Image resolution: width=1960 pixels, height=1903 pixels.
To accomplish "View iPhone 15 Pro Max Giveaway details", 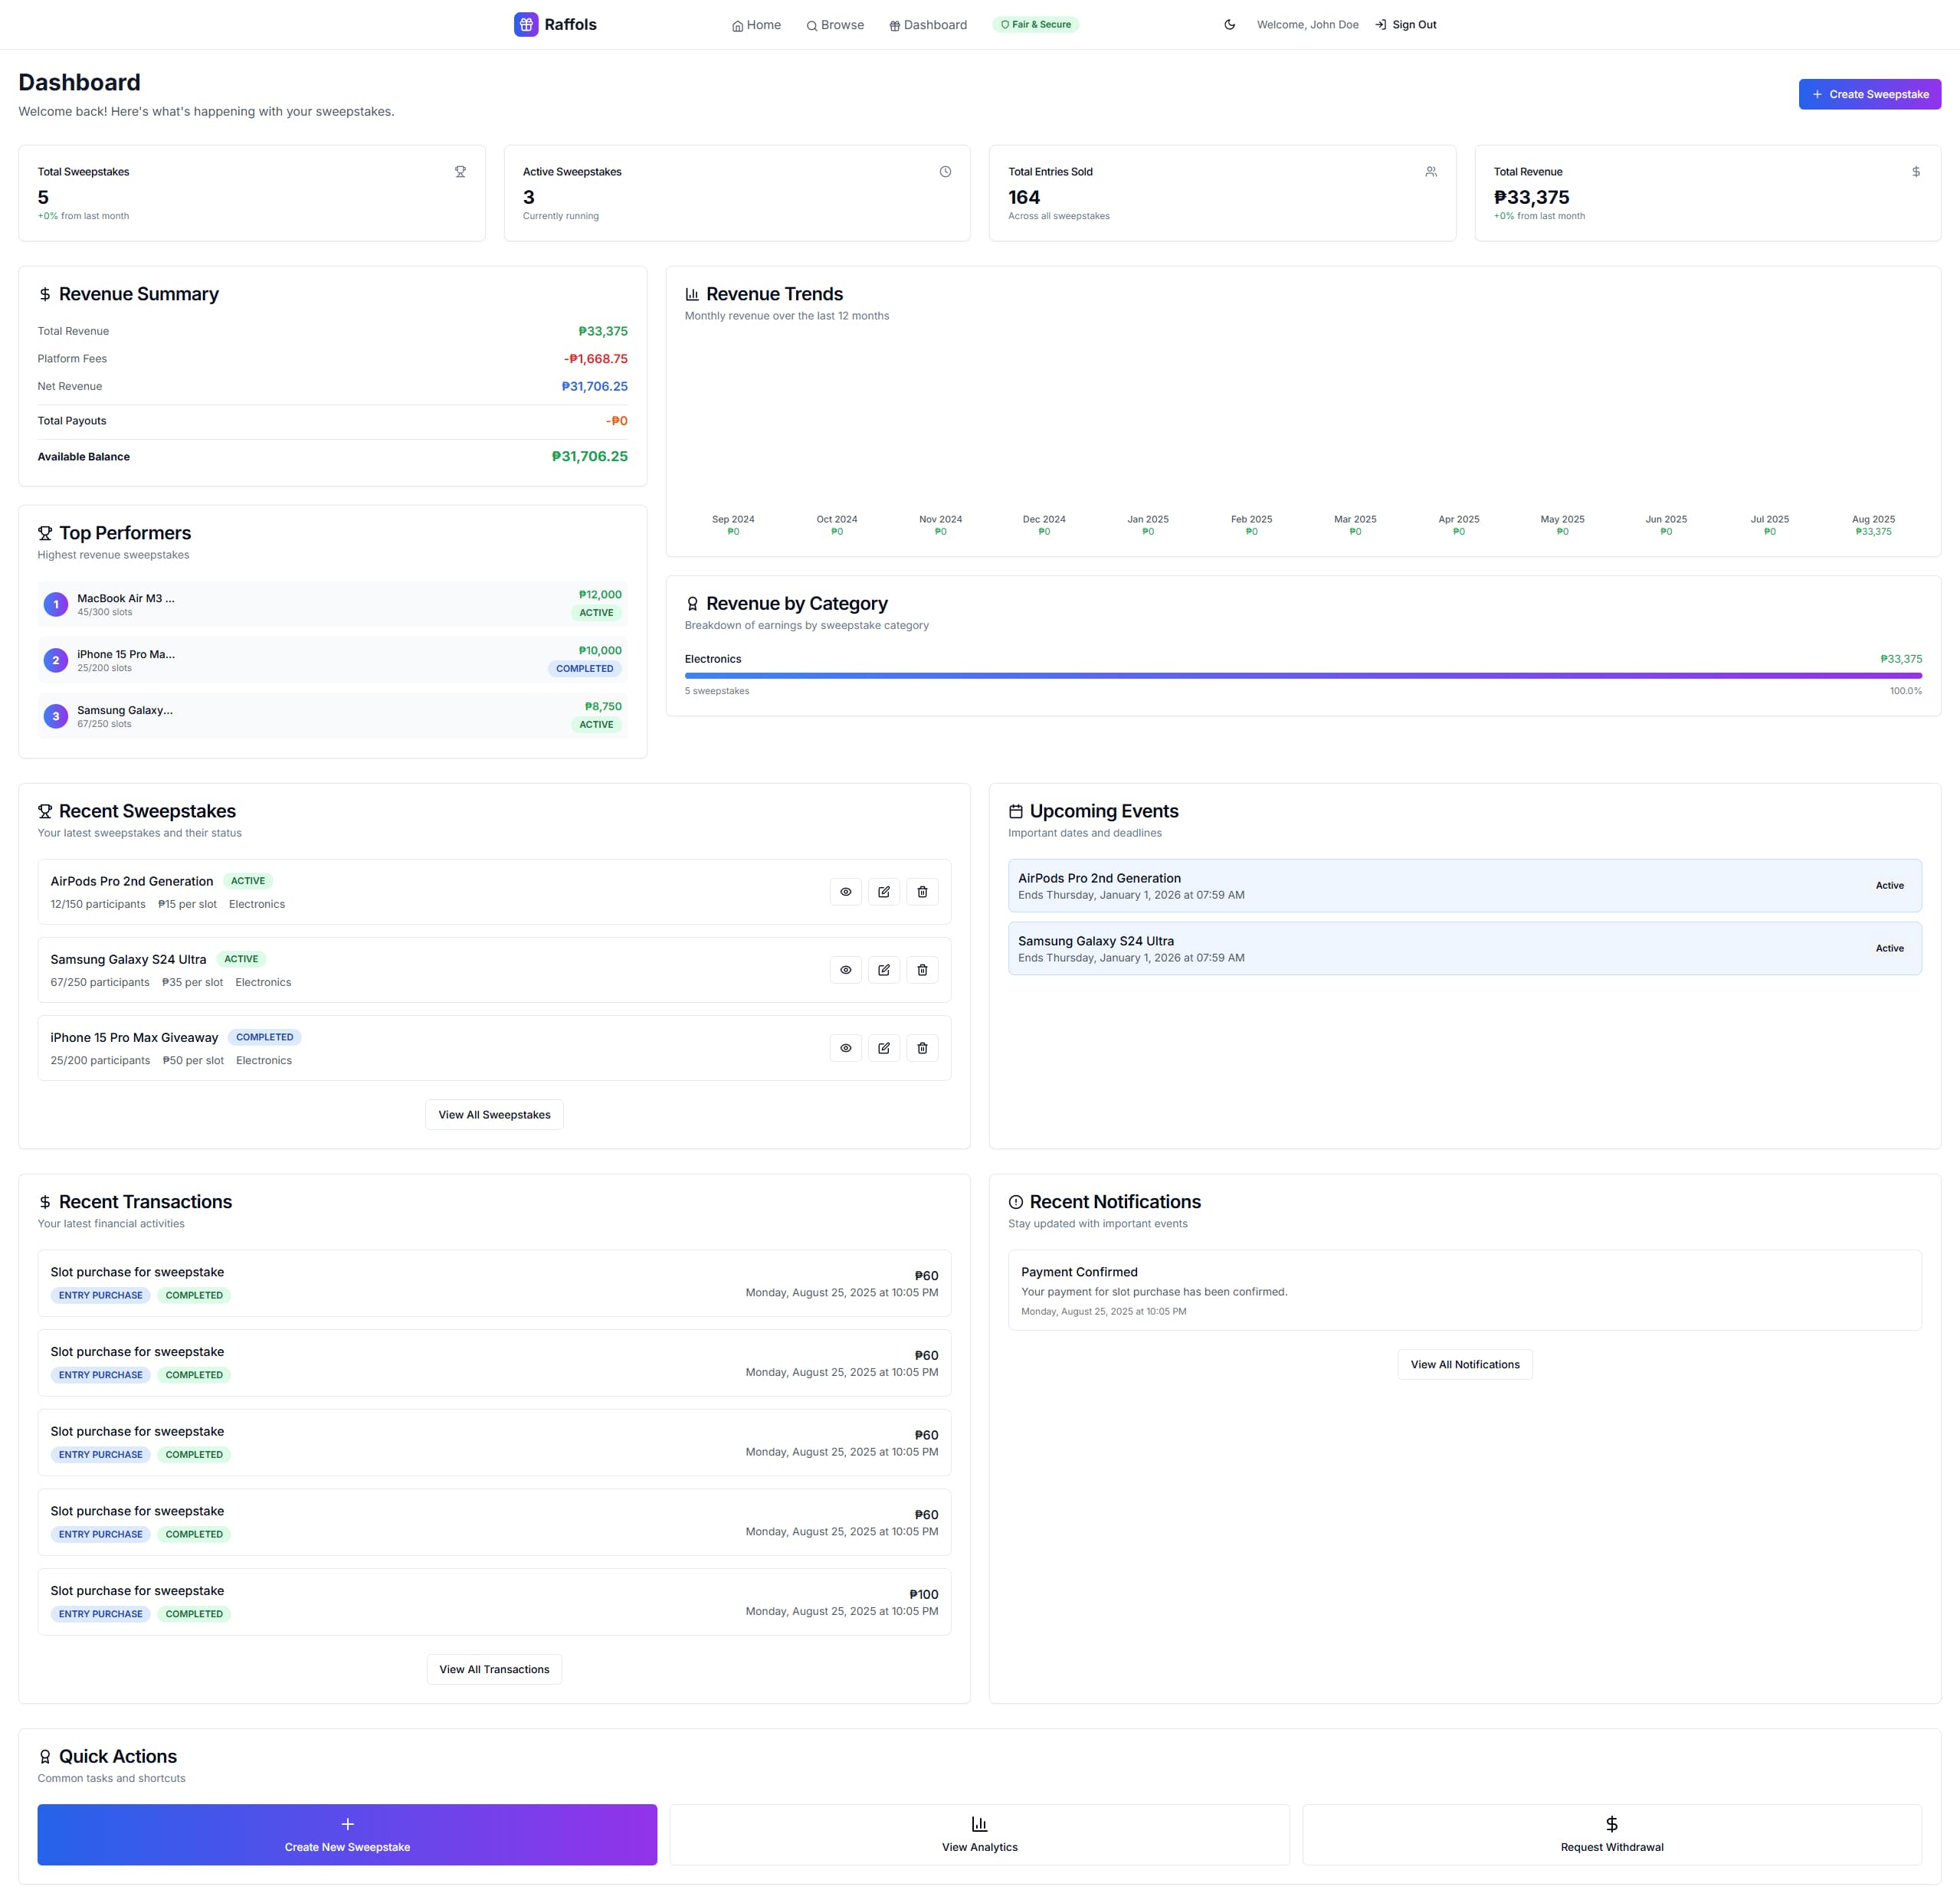I will tap(845, 1048).
